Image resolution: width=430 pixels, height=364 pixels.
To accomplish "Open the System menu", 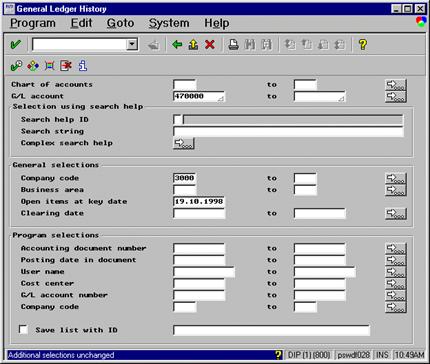I will pyautogui.click(x=169, y=23).
